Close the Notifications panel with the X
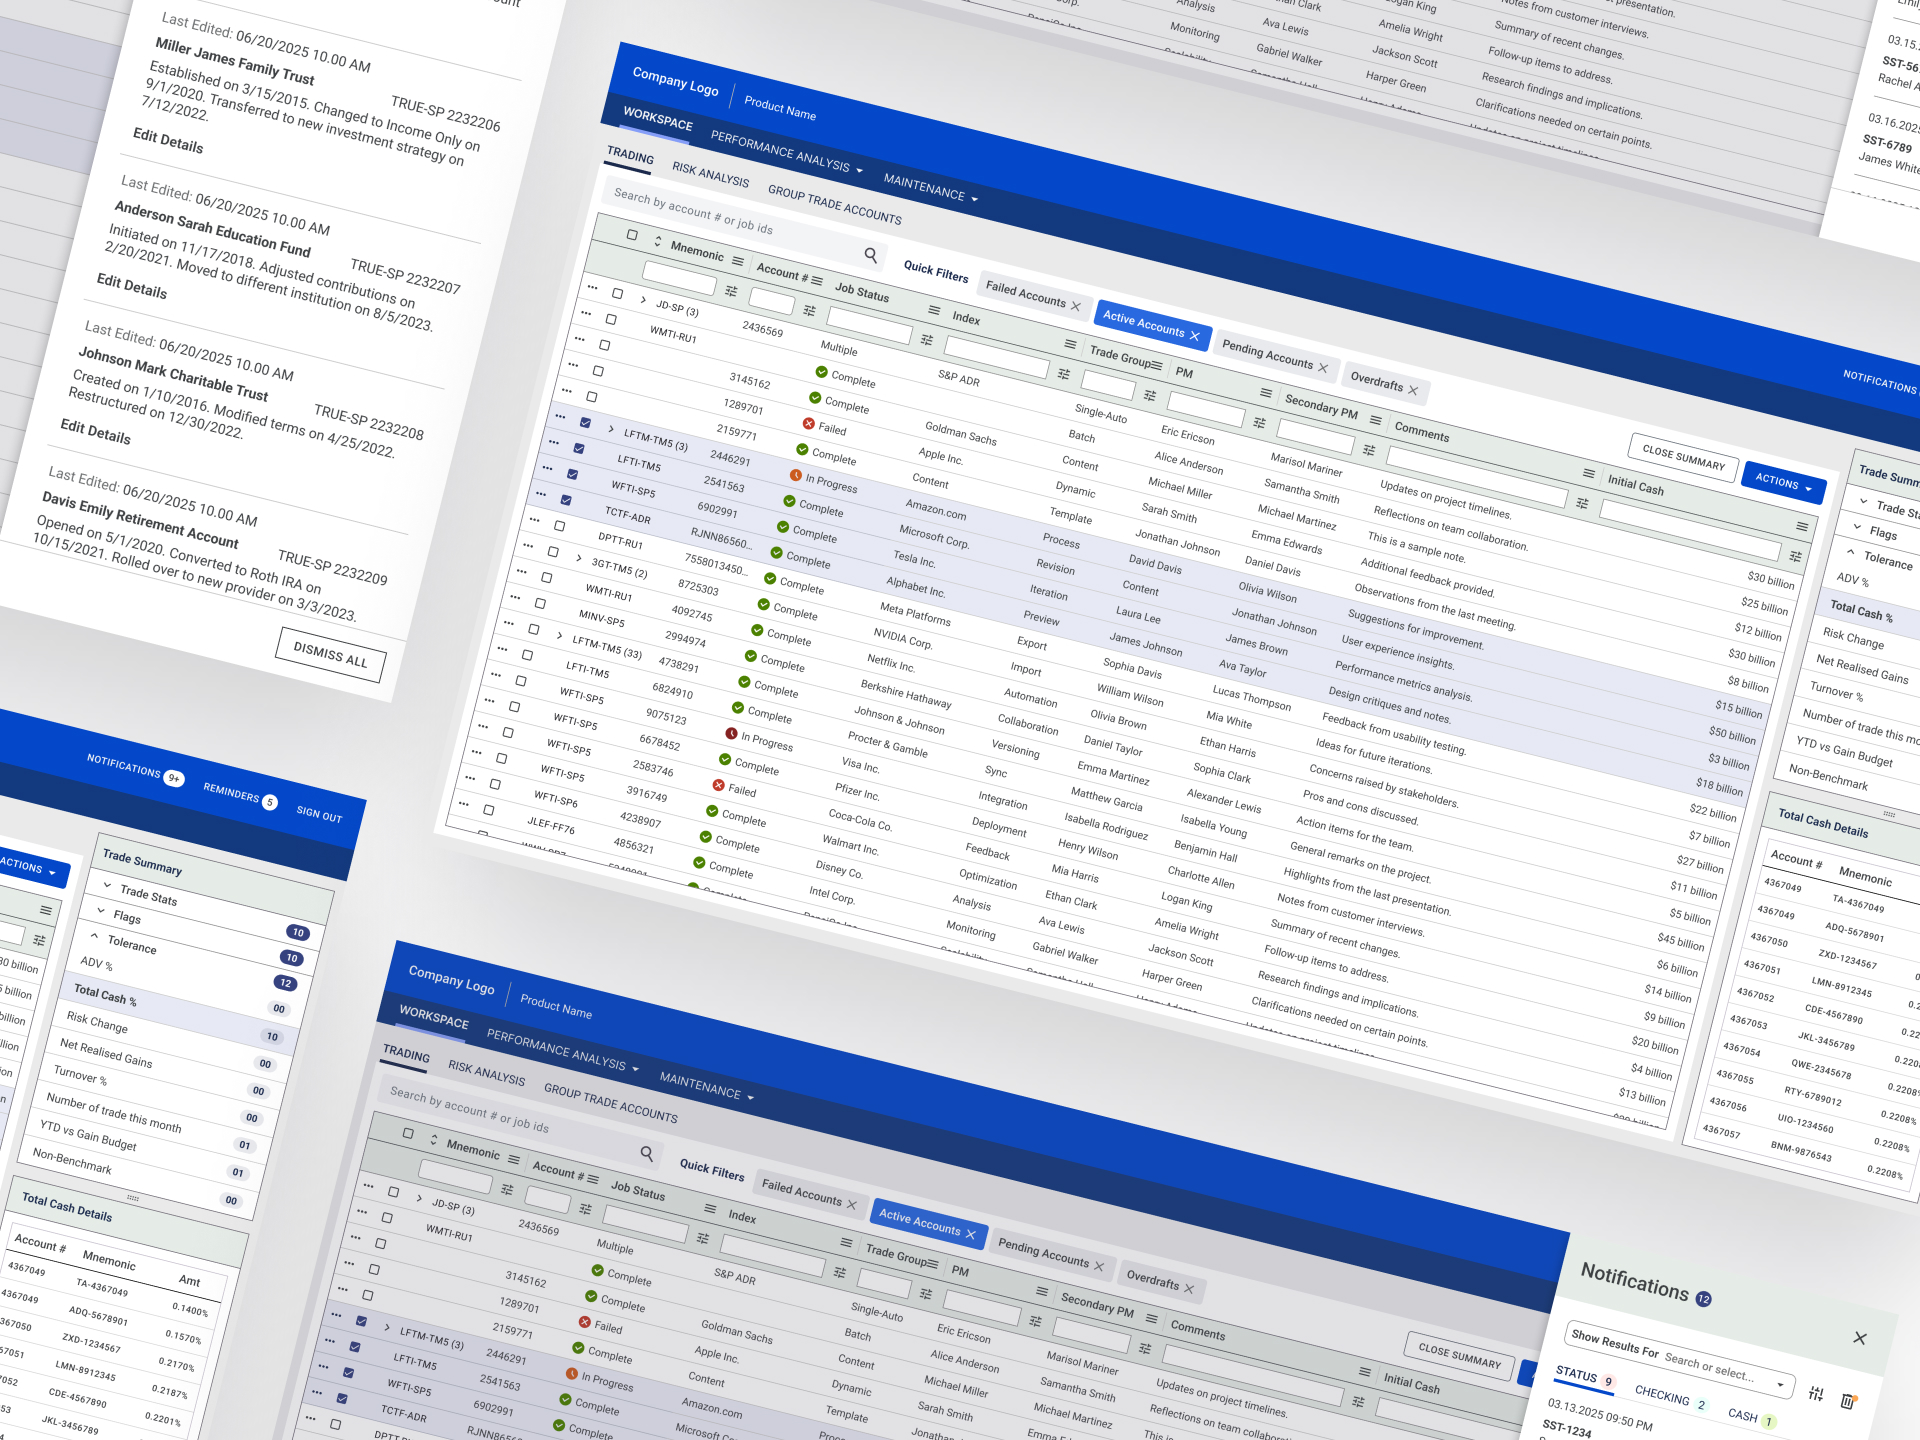This screenshot has width=1920, height=1440. (1860, 1338)
